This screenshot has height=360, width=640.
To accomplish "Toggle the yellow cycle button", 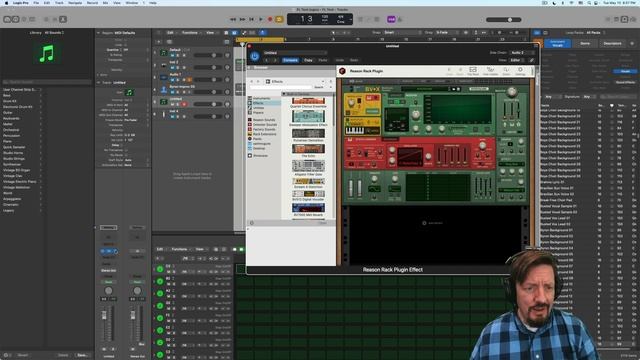I will (x=279, y=19).
